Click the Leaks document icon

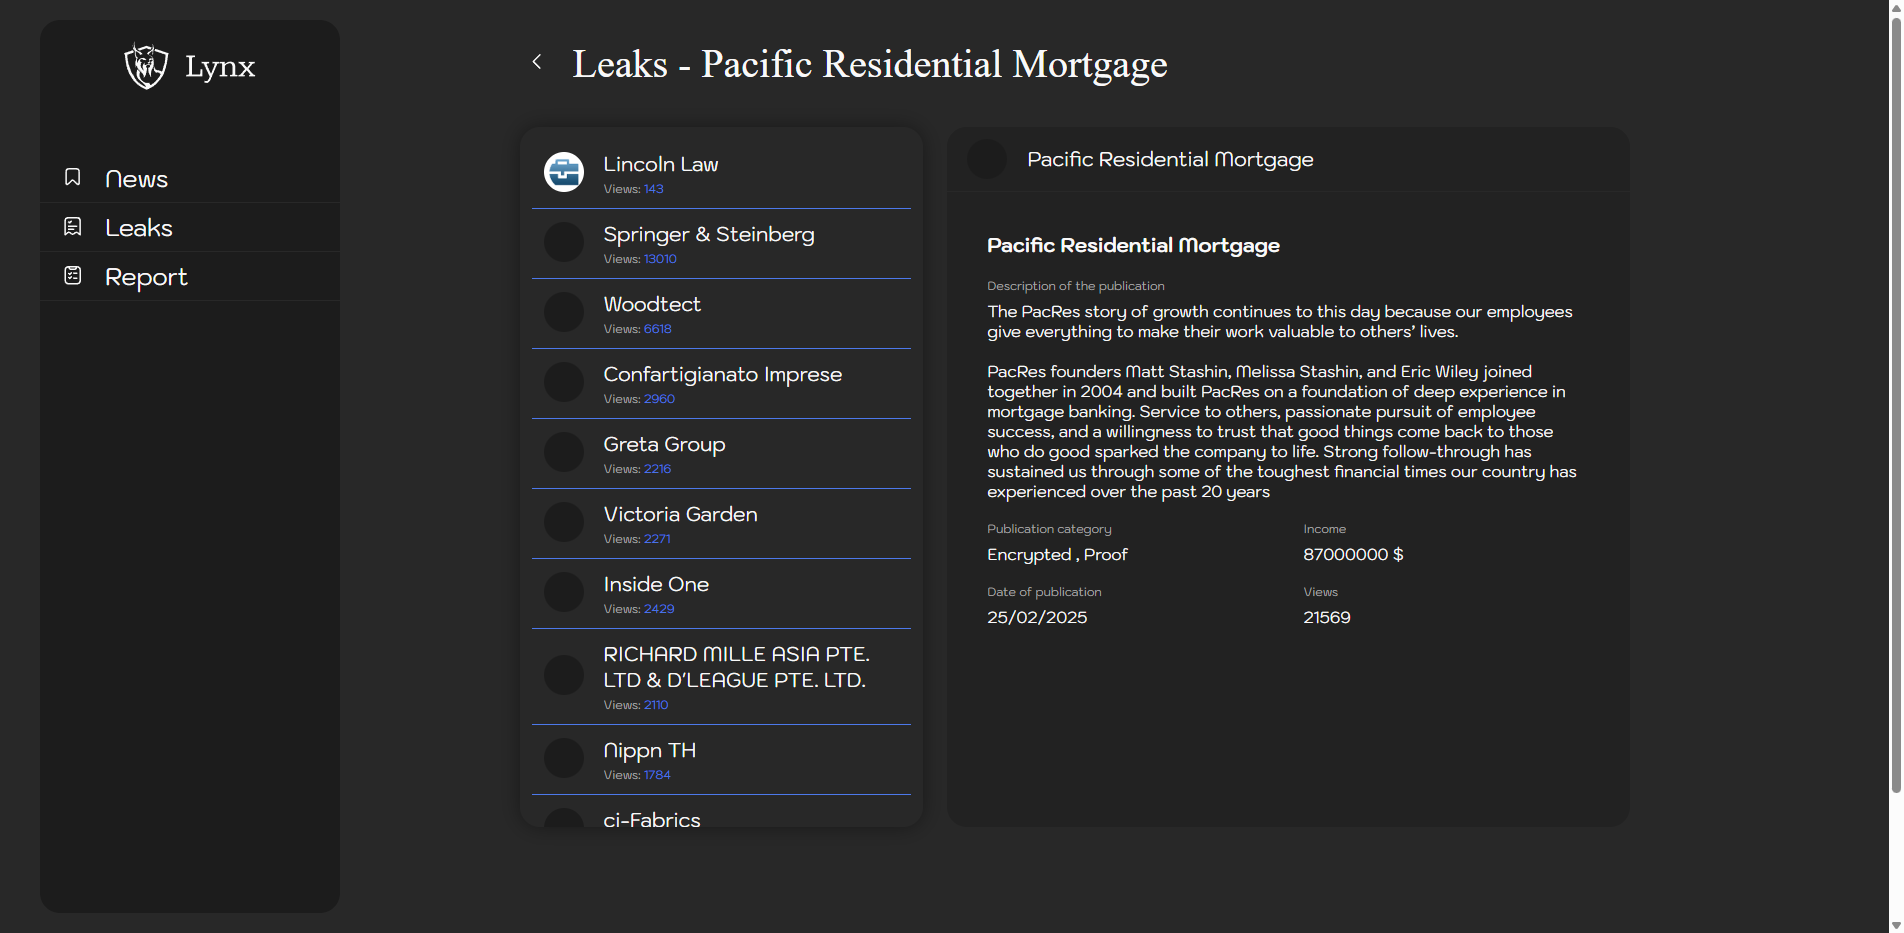[73, 227]
